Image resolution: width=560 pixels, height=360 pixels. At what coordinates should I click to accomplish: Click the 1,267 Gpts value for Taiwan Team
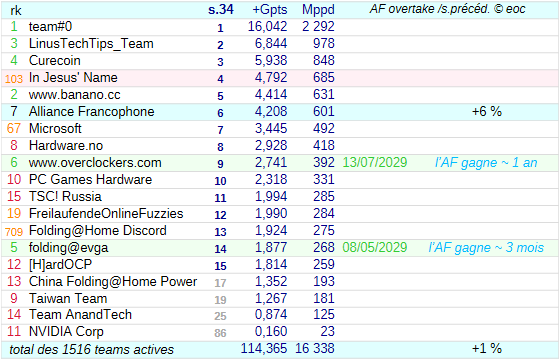click(x=271, y=298)
